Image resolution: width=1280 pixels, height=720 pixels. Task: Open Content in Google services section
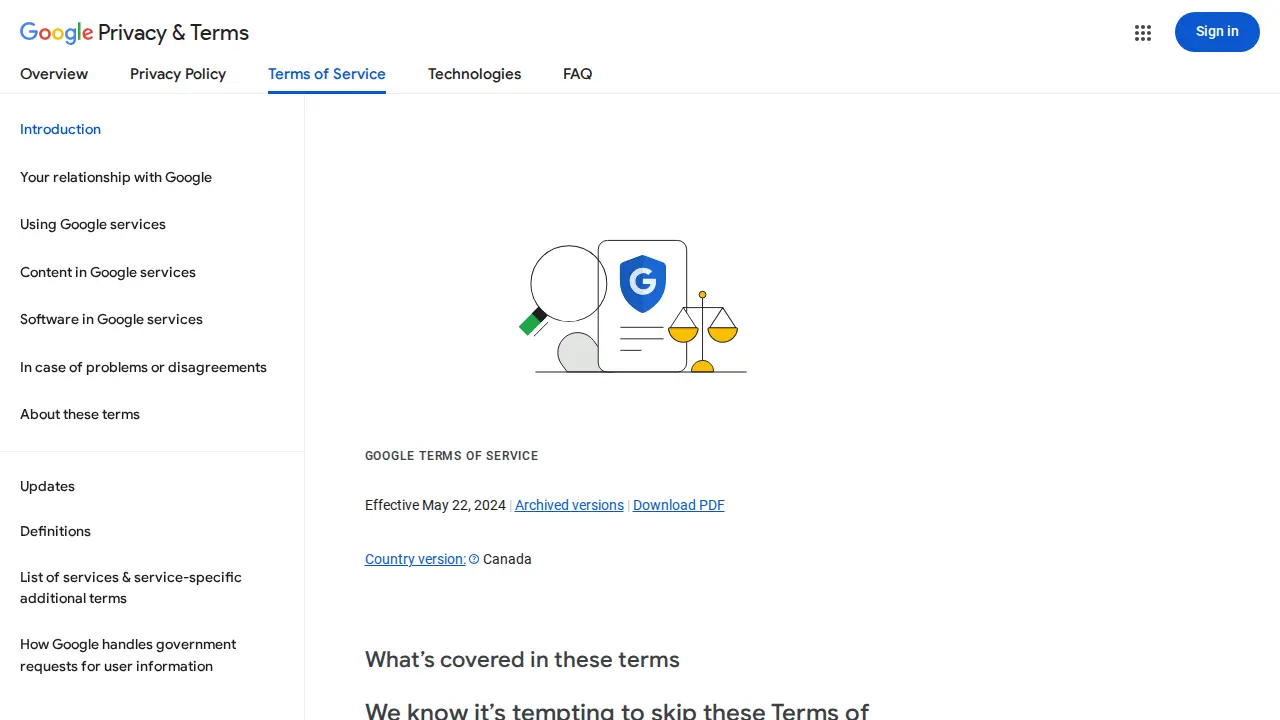[108, 272]
